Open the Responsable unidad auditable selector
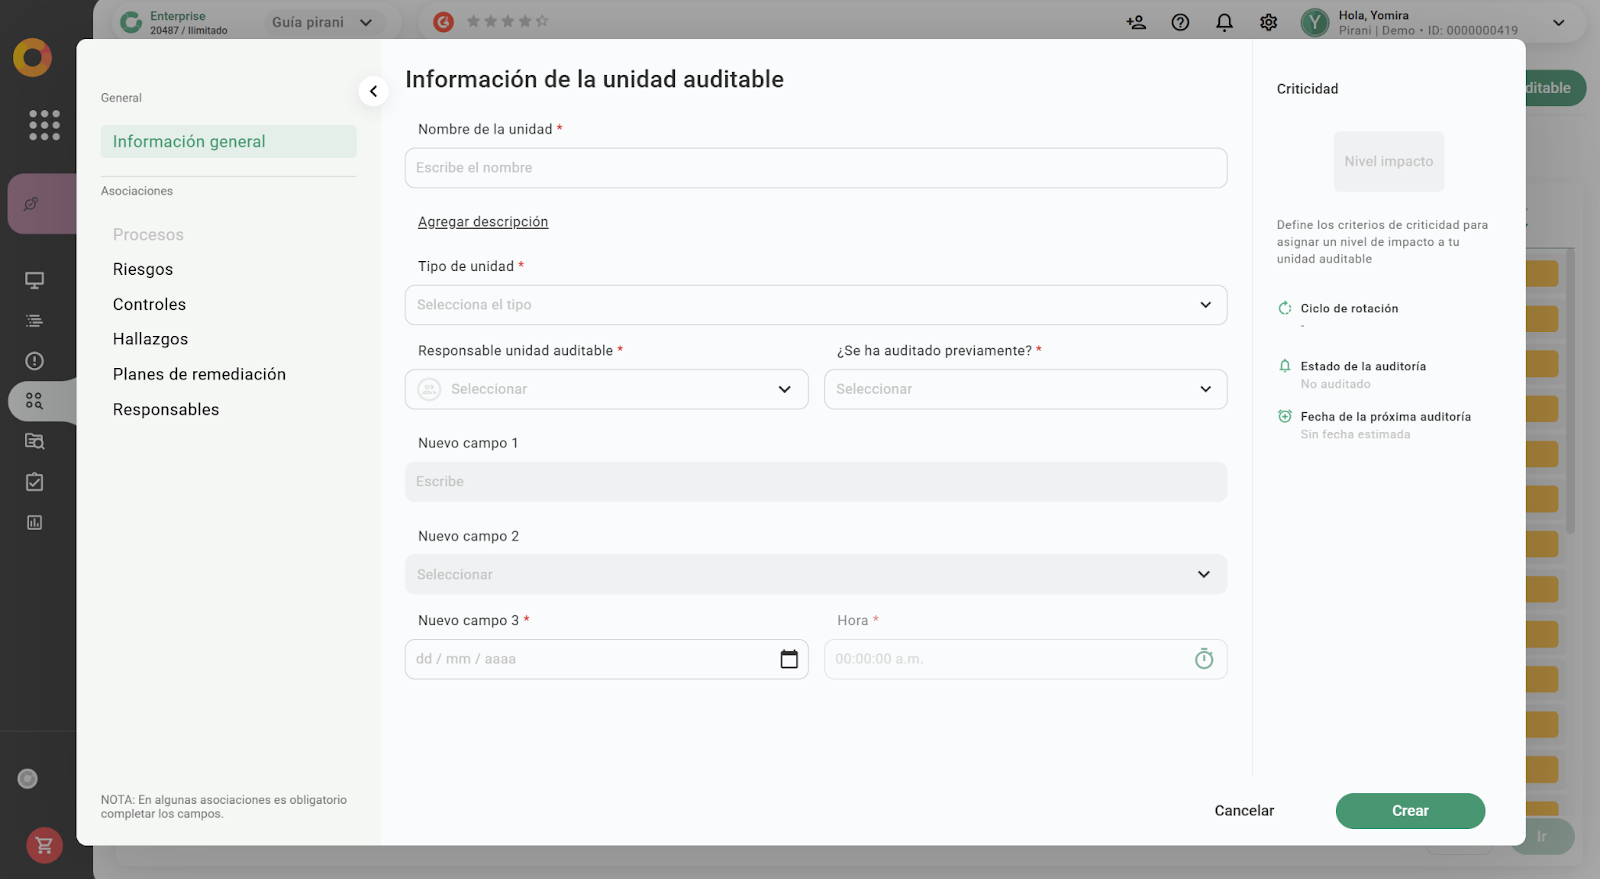 tap(606, 389)
